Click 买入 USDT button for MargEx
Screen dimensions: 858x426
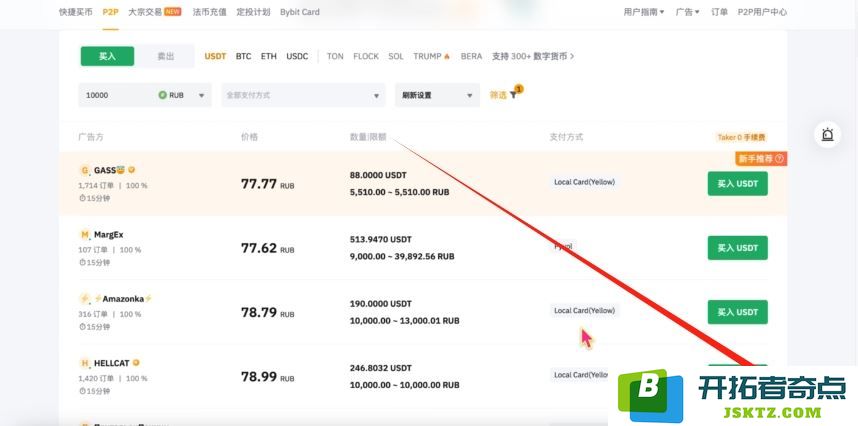click(x=737, y=248)
